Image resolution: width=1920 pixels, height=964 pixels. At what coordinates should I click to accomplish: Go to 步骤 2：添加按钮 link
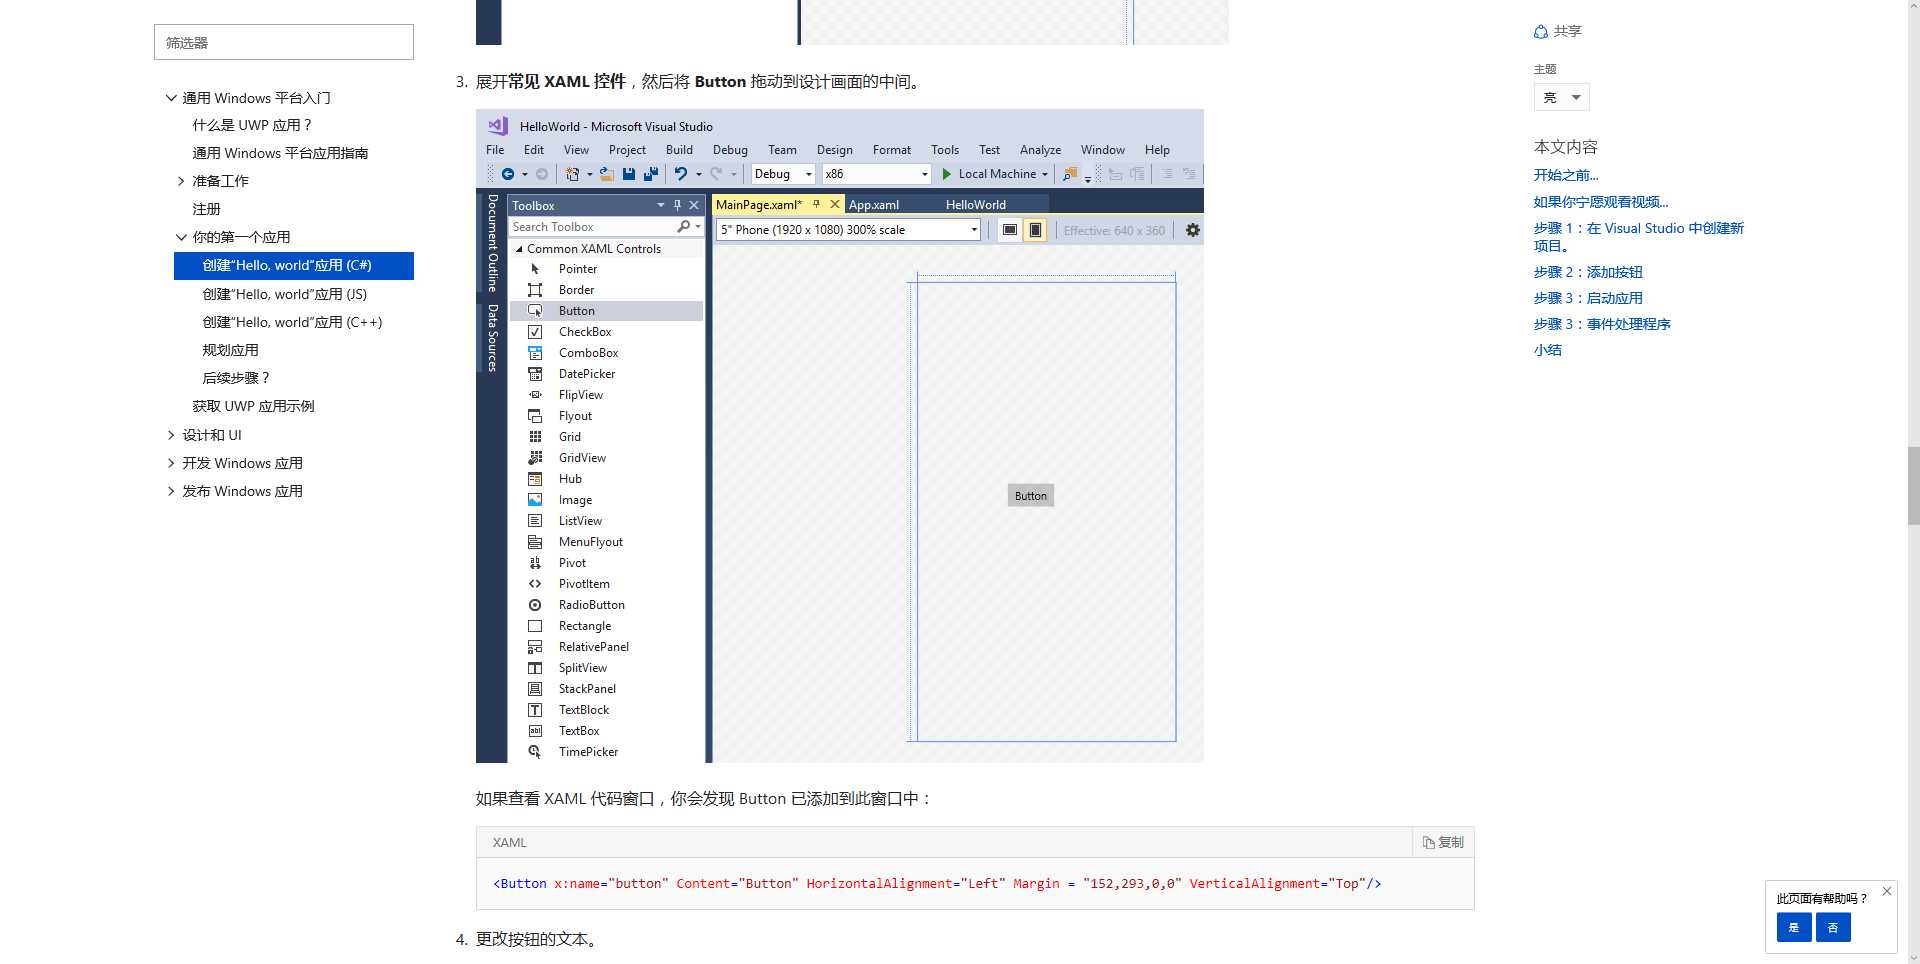coord(1588,272)
